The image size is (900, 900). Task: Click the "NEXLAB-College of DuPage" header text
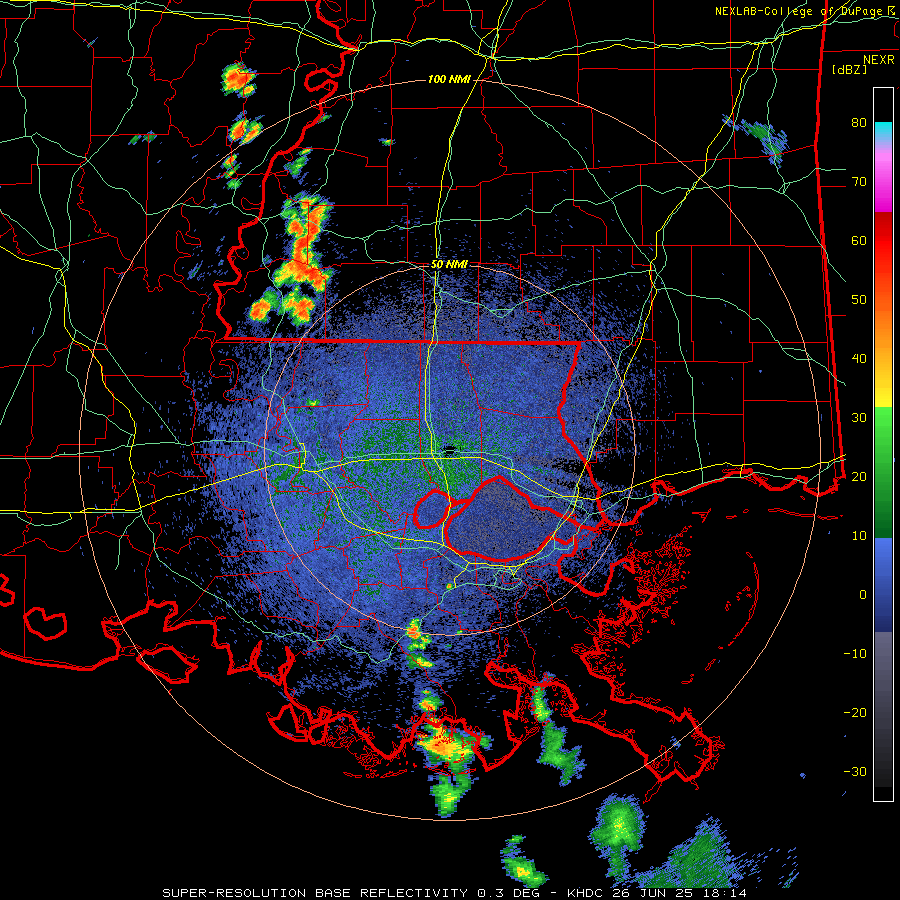tap(800, 11)
